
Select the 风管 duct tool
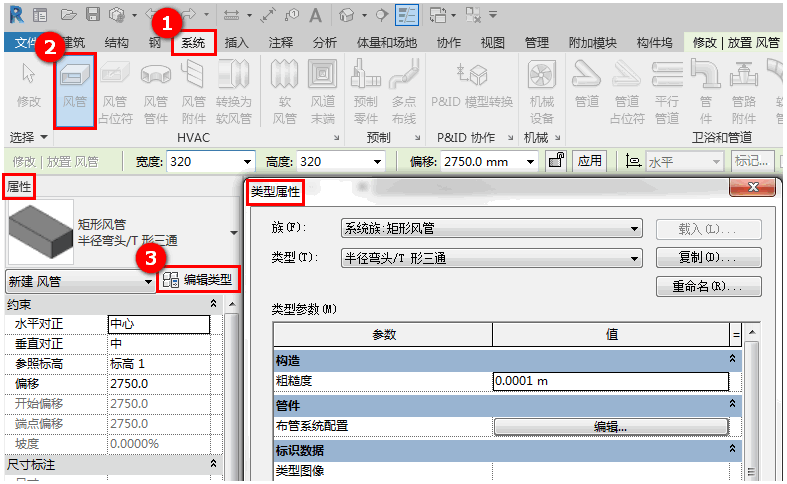(75, 91)
